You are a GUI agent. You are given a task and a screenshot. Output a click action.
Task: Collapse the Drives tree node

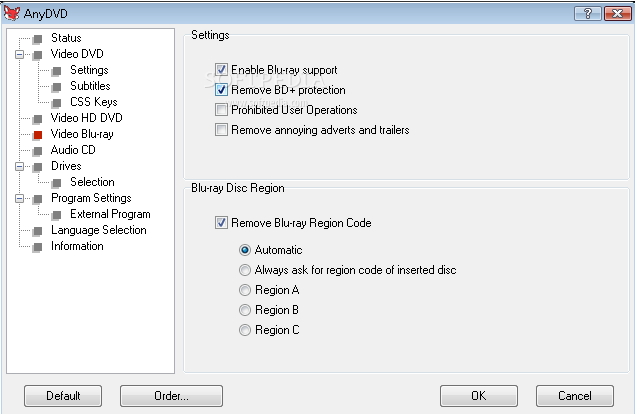19,166
